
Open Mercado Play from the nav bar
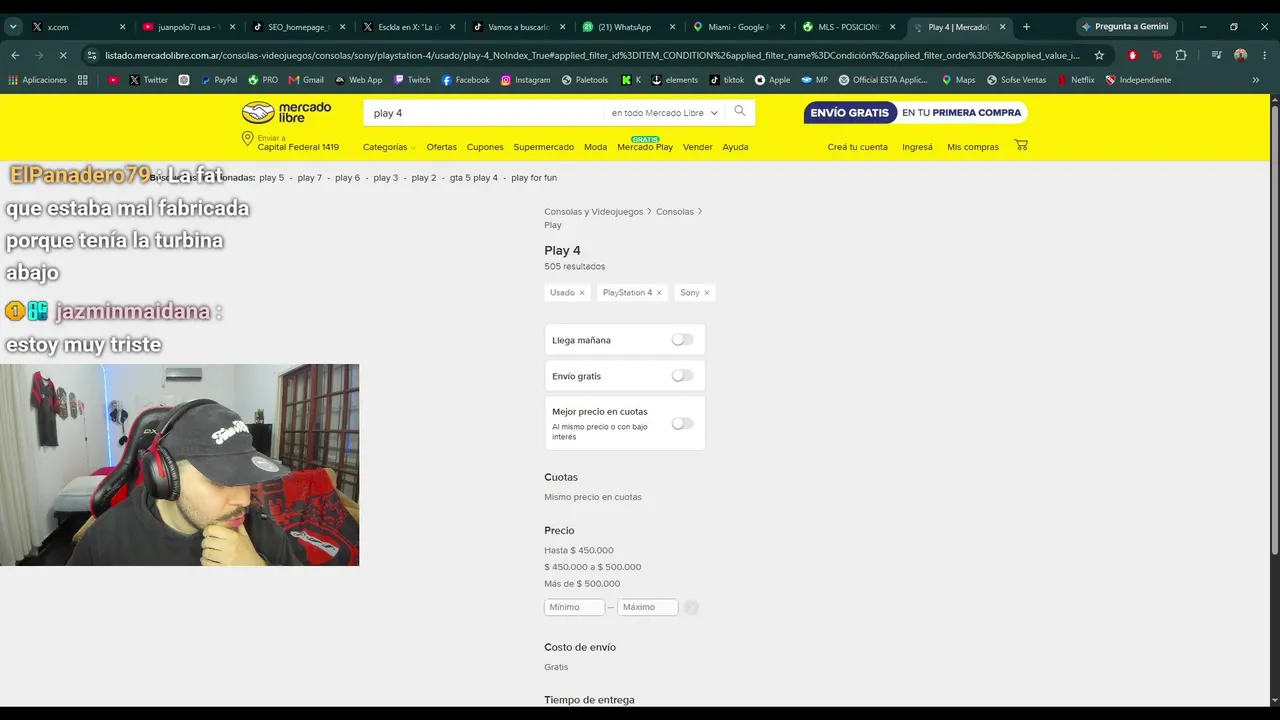click(645, 147)
